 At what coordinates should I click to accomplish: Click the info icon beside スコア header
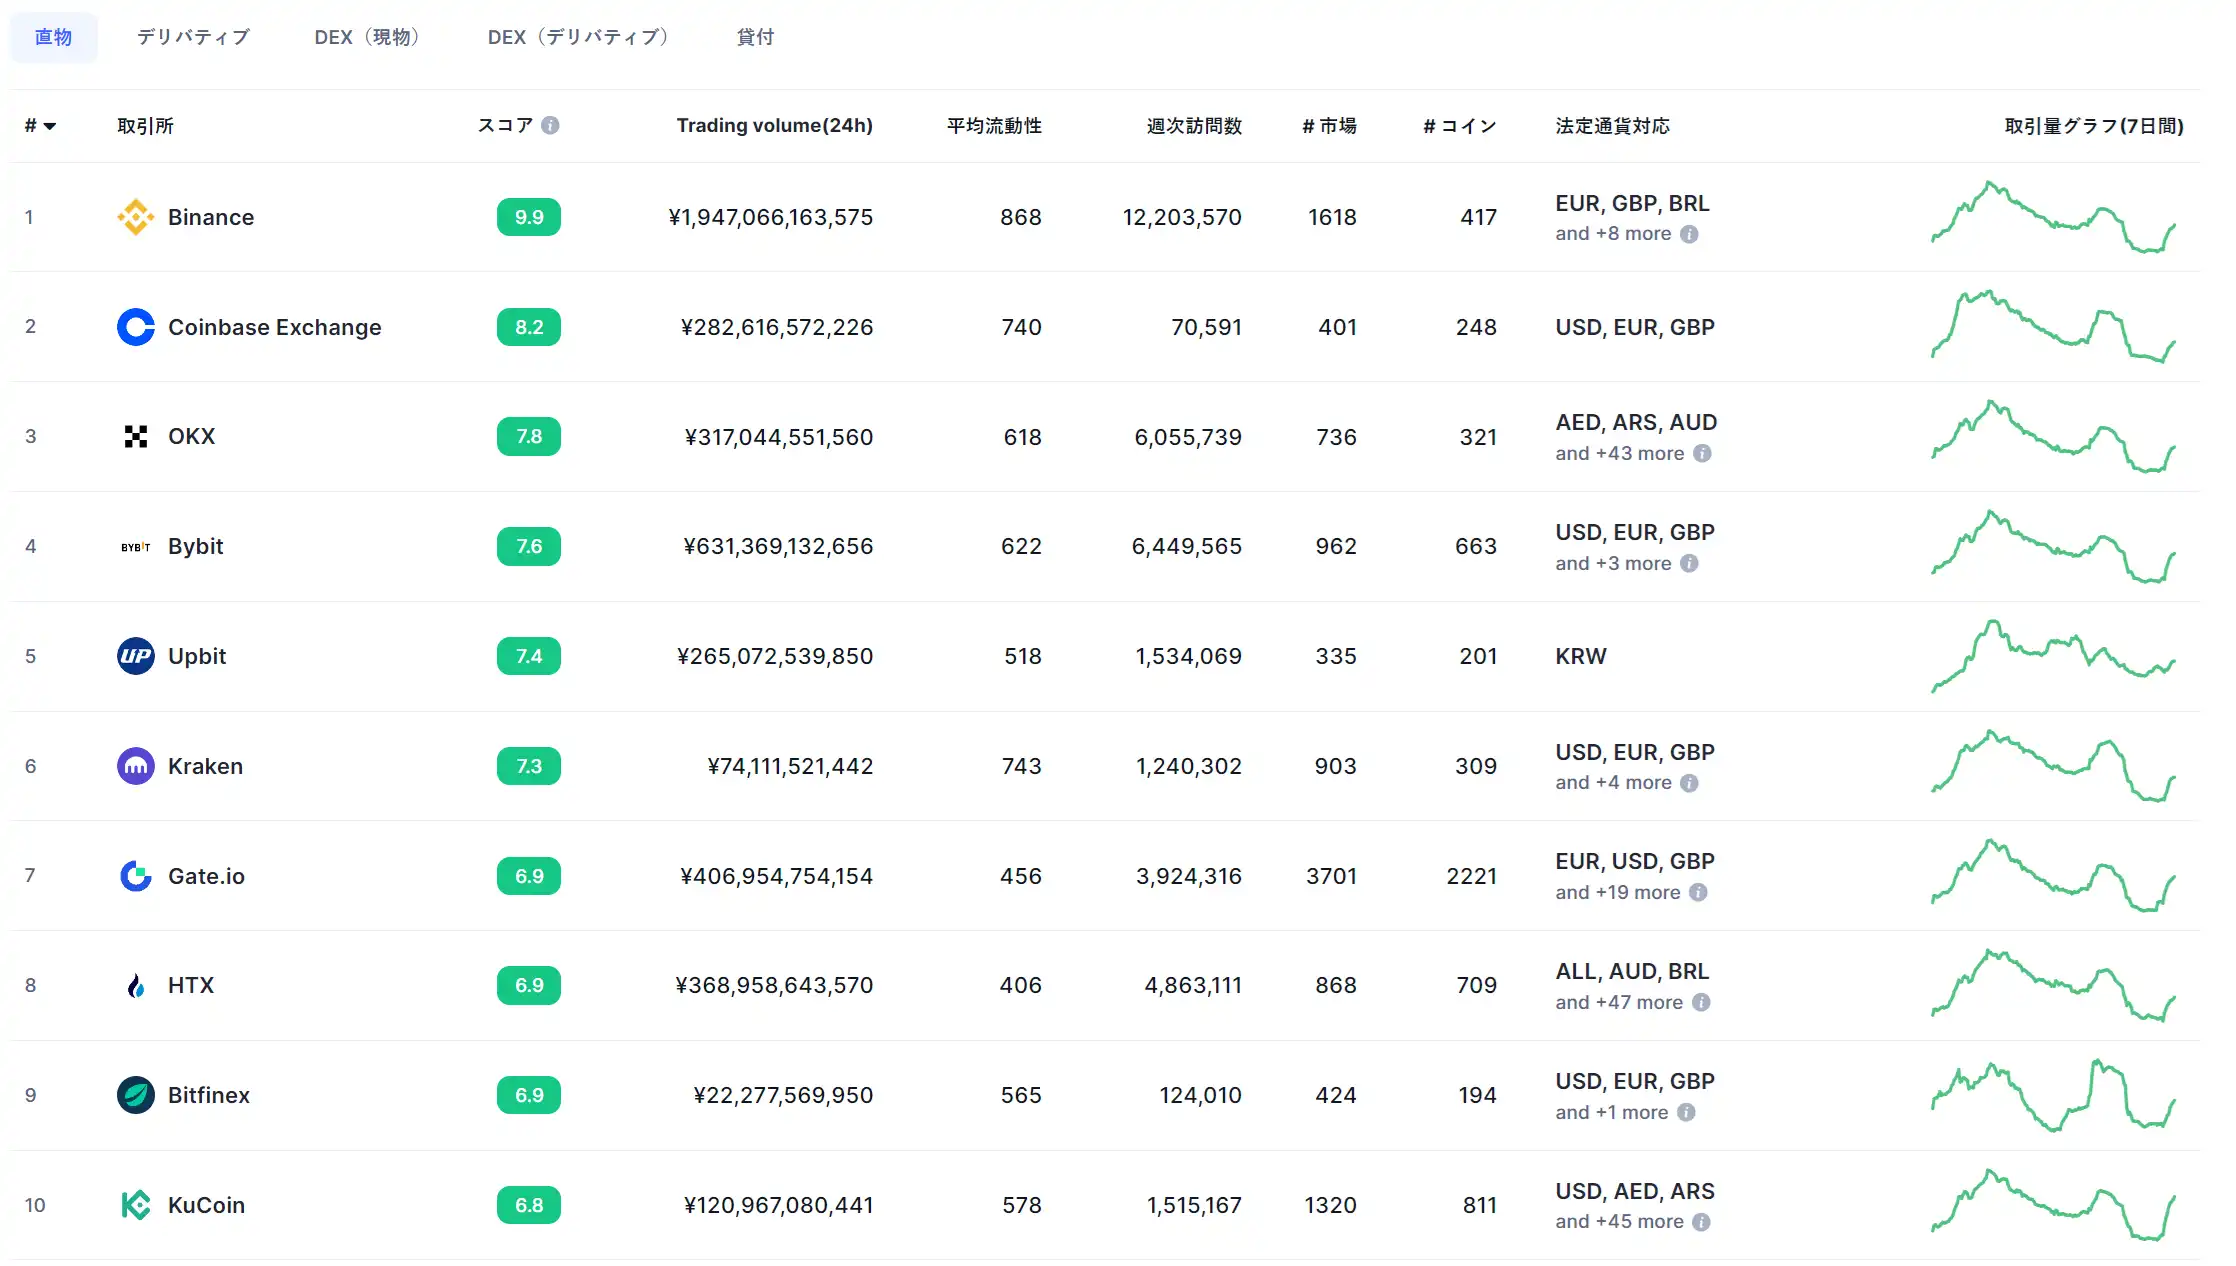coord(550,125)
